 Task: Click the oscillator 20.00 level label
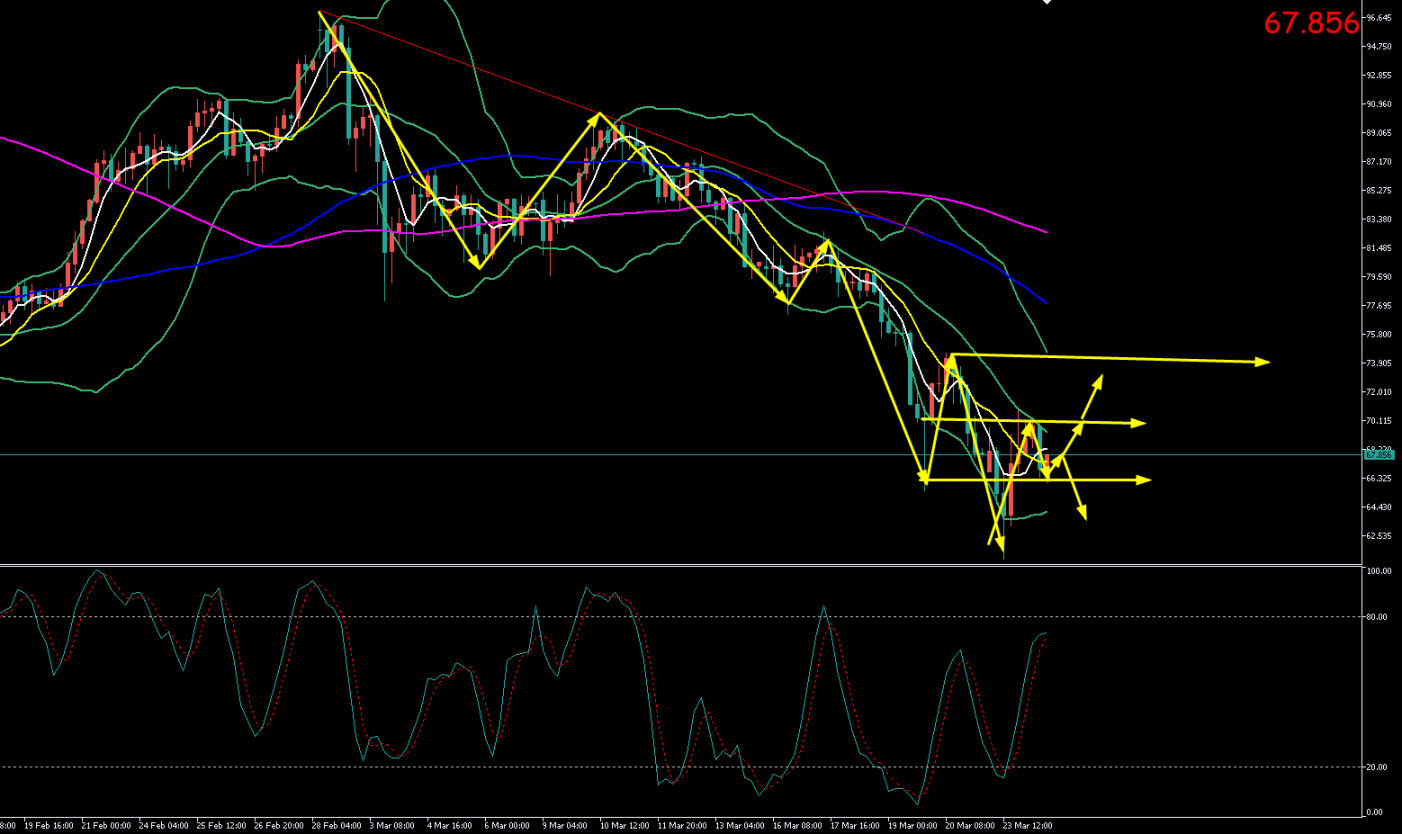(1380, 767)
